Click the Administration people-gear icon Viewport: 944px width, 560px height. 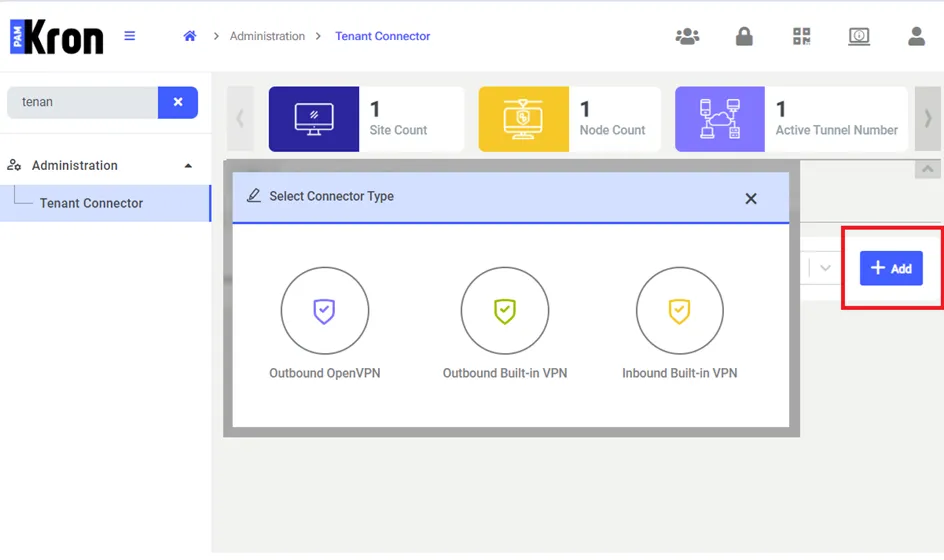tap(14, 165)
